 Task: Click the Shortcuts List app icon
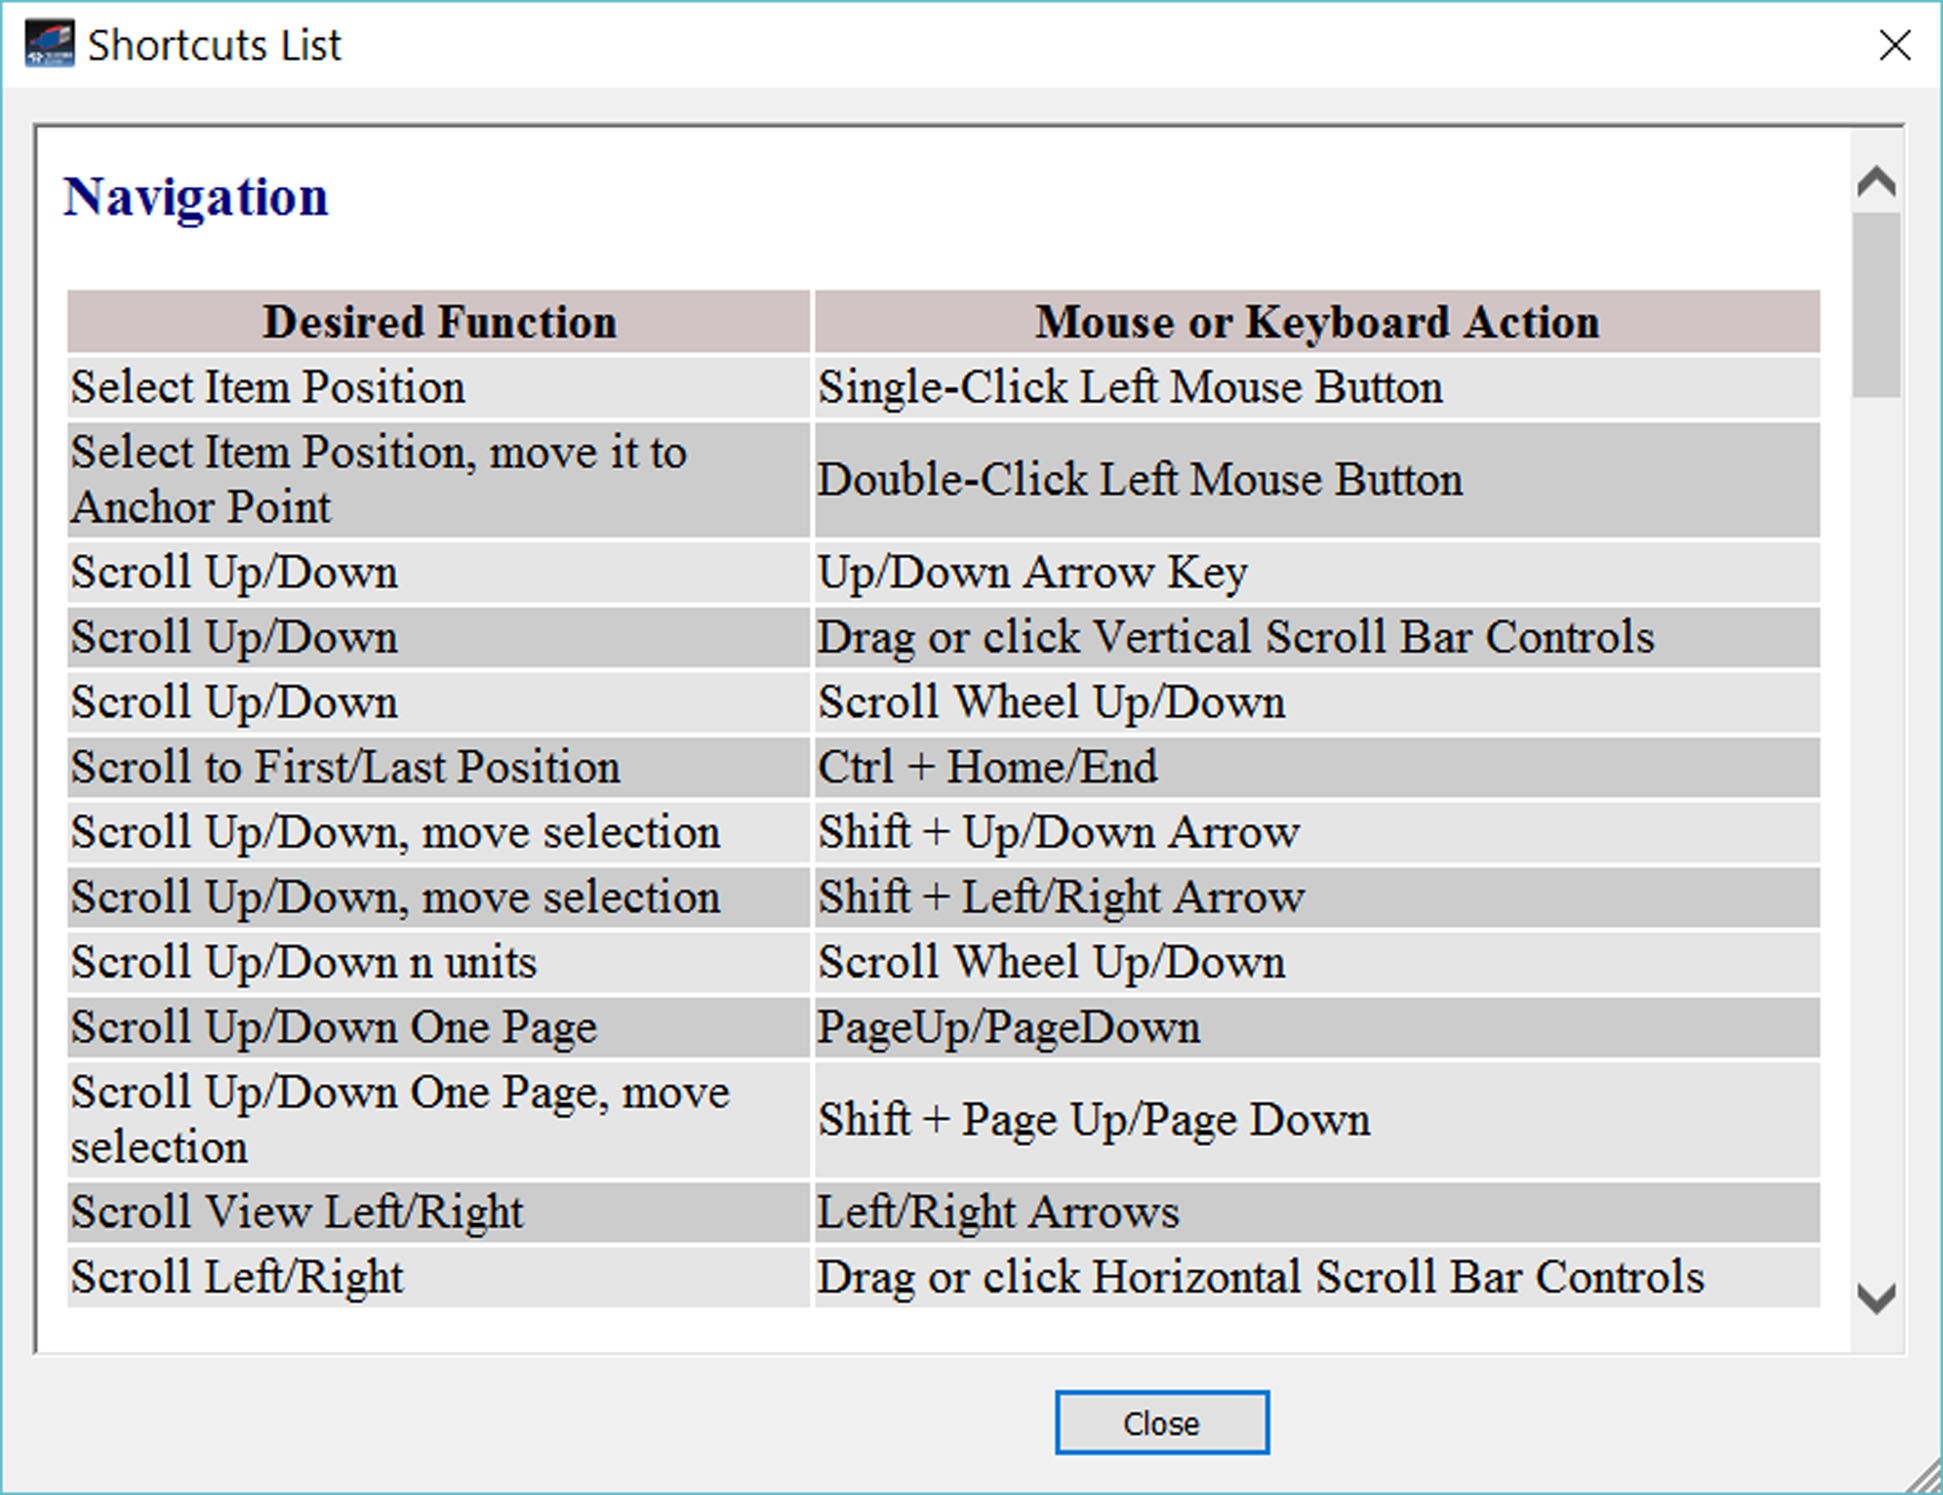(50, 45)
